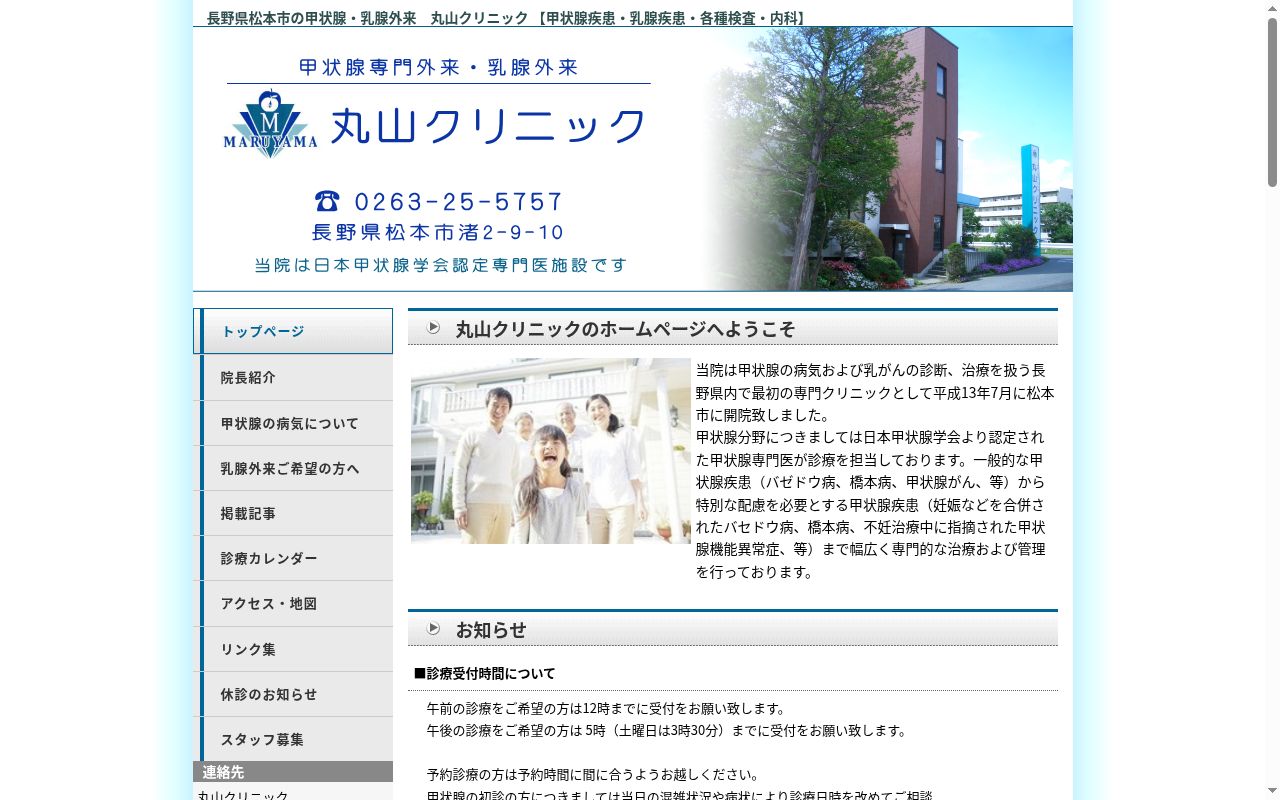
Task: Select the 掲載記事 menu entry
Action: [293, 513]
